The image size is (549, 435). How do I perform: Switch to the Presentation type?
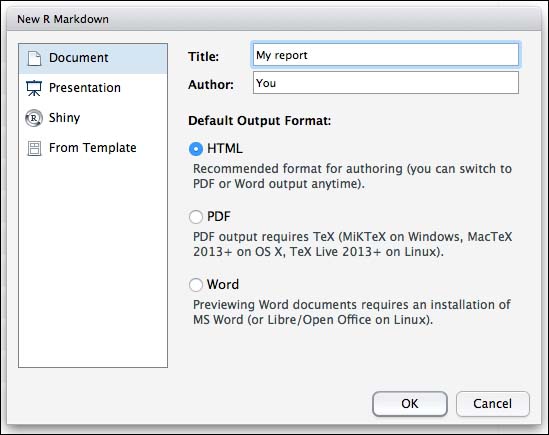93,88
